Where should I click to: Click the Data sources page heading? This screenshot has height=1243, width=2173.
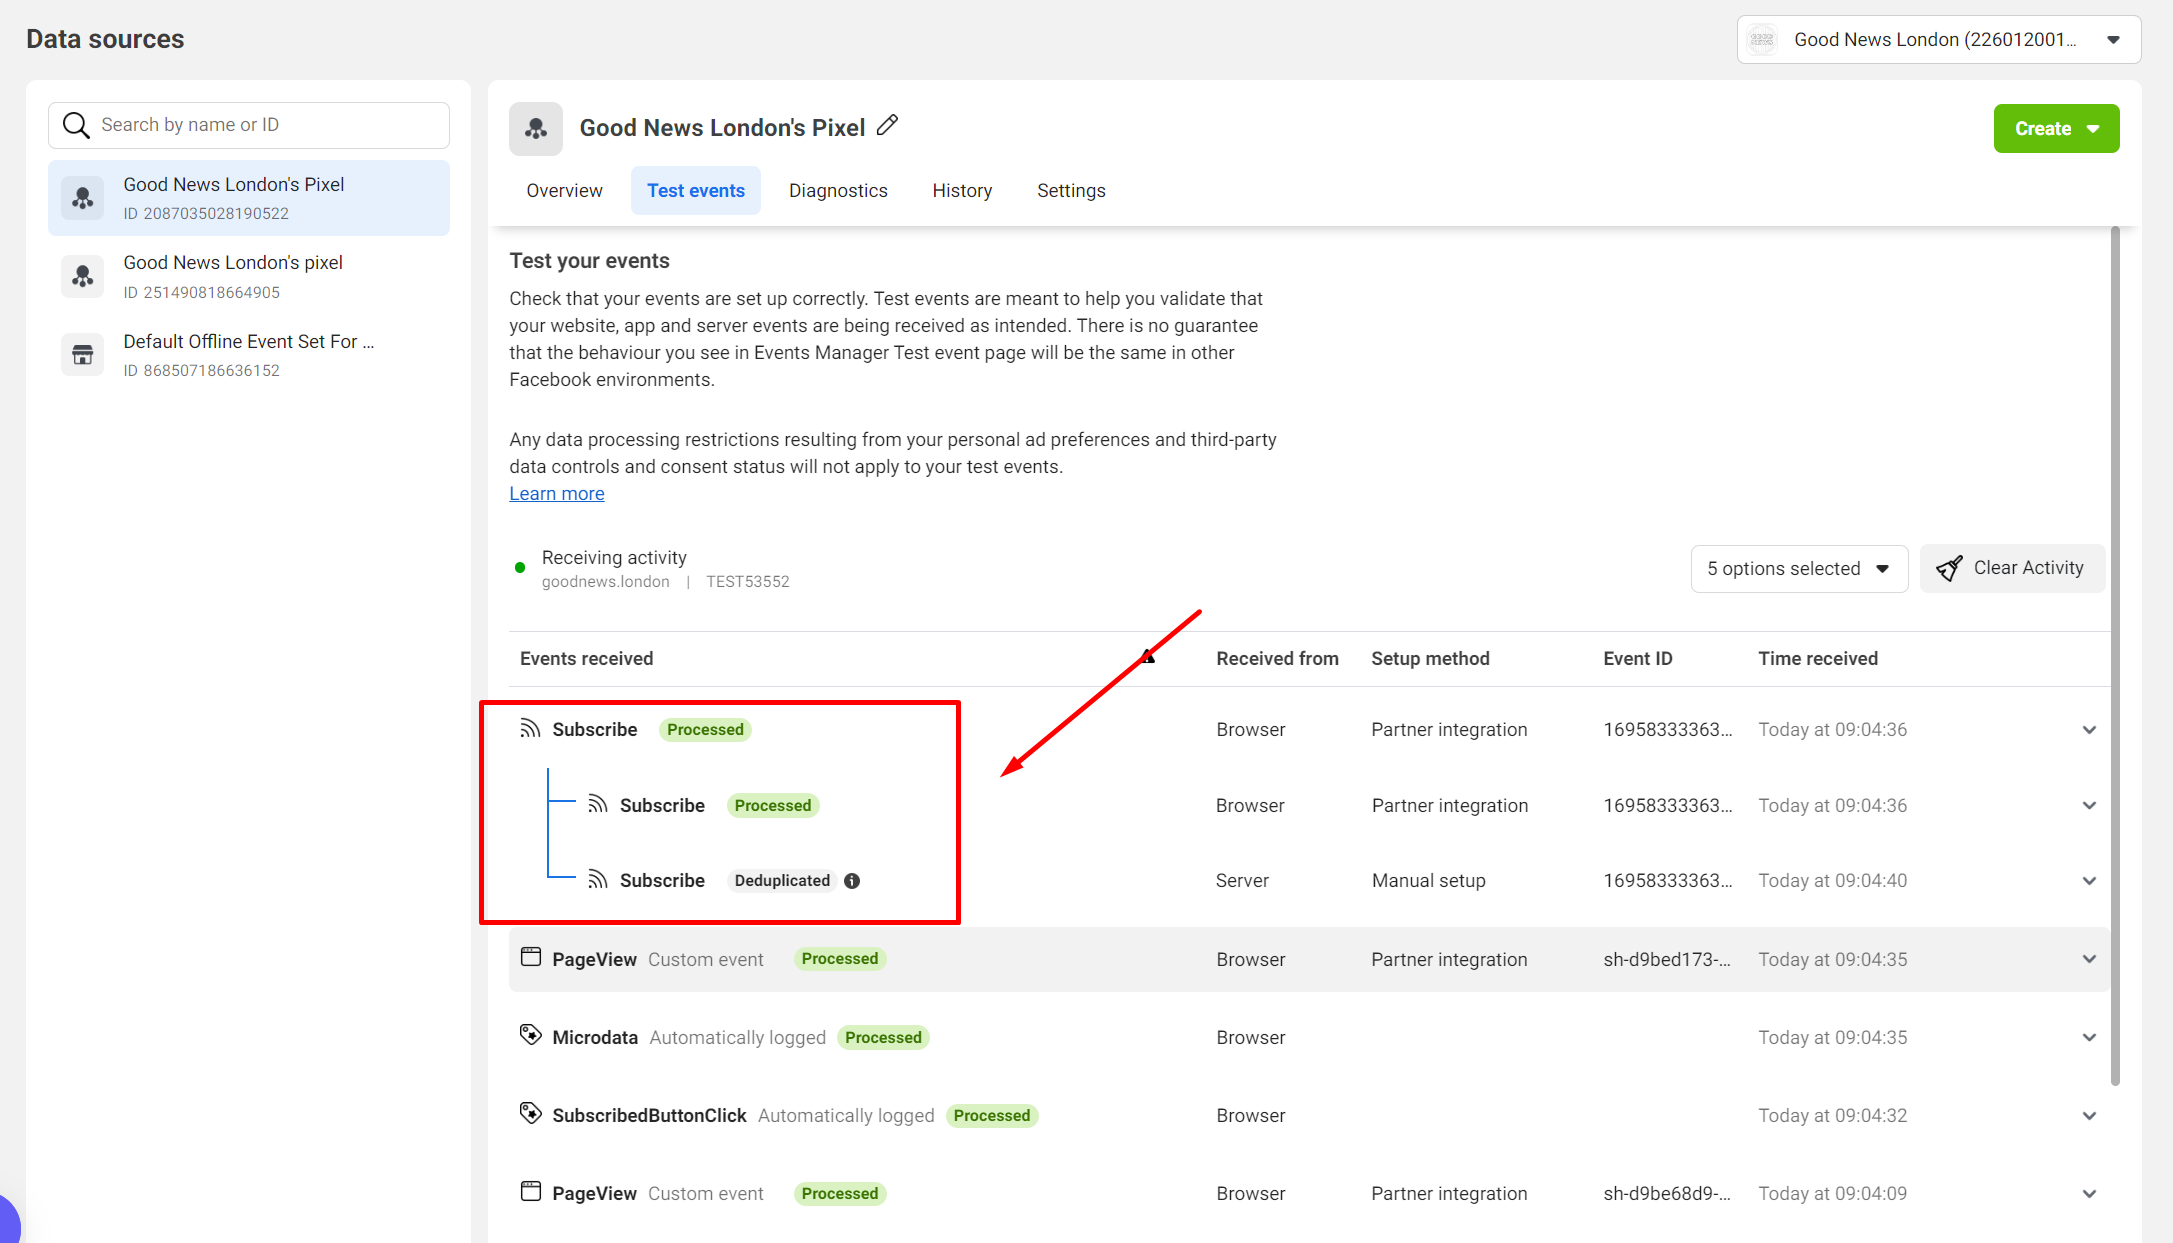pos(105,39)
